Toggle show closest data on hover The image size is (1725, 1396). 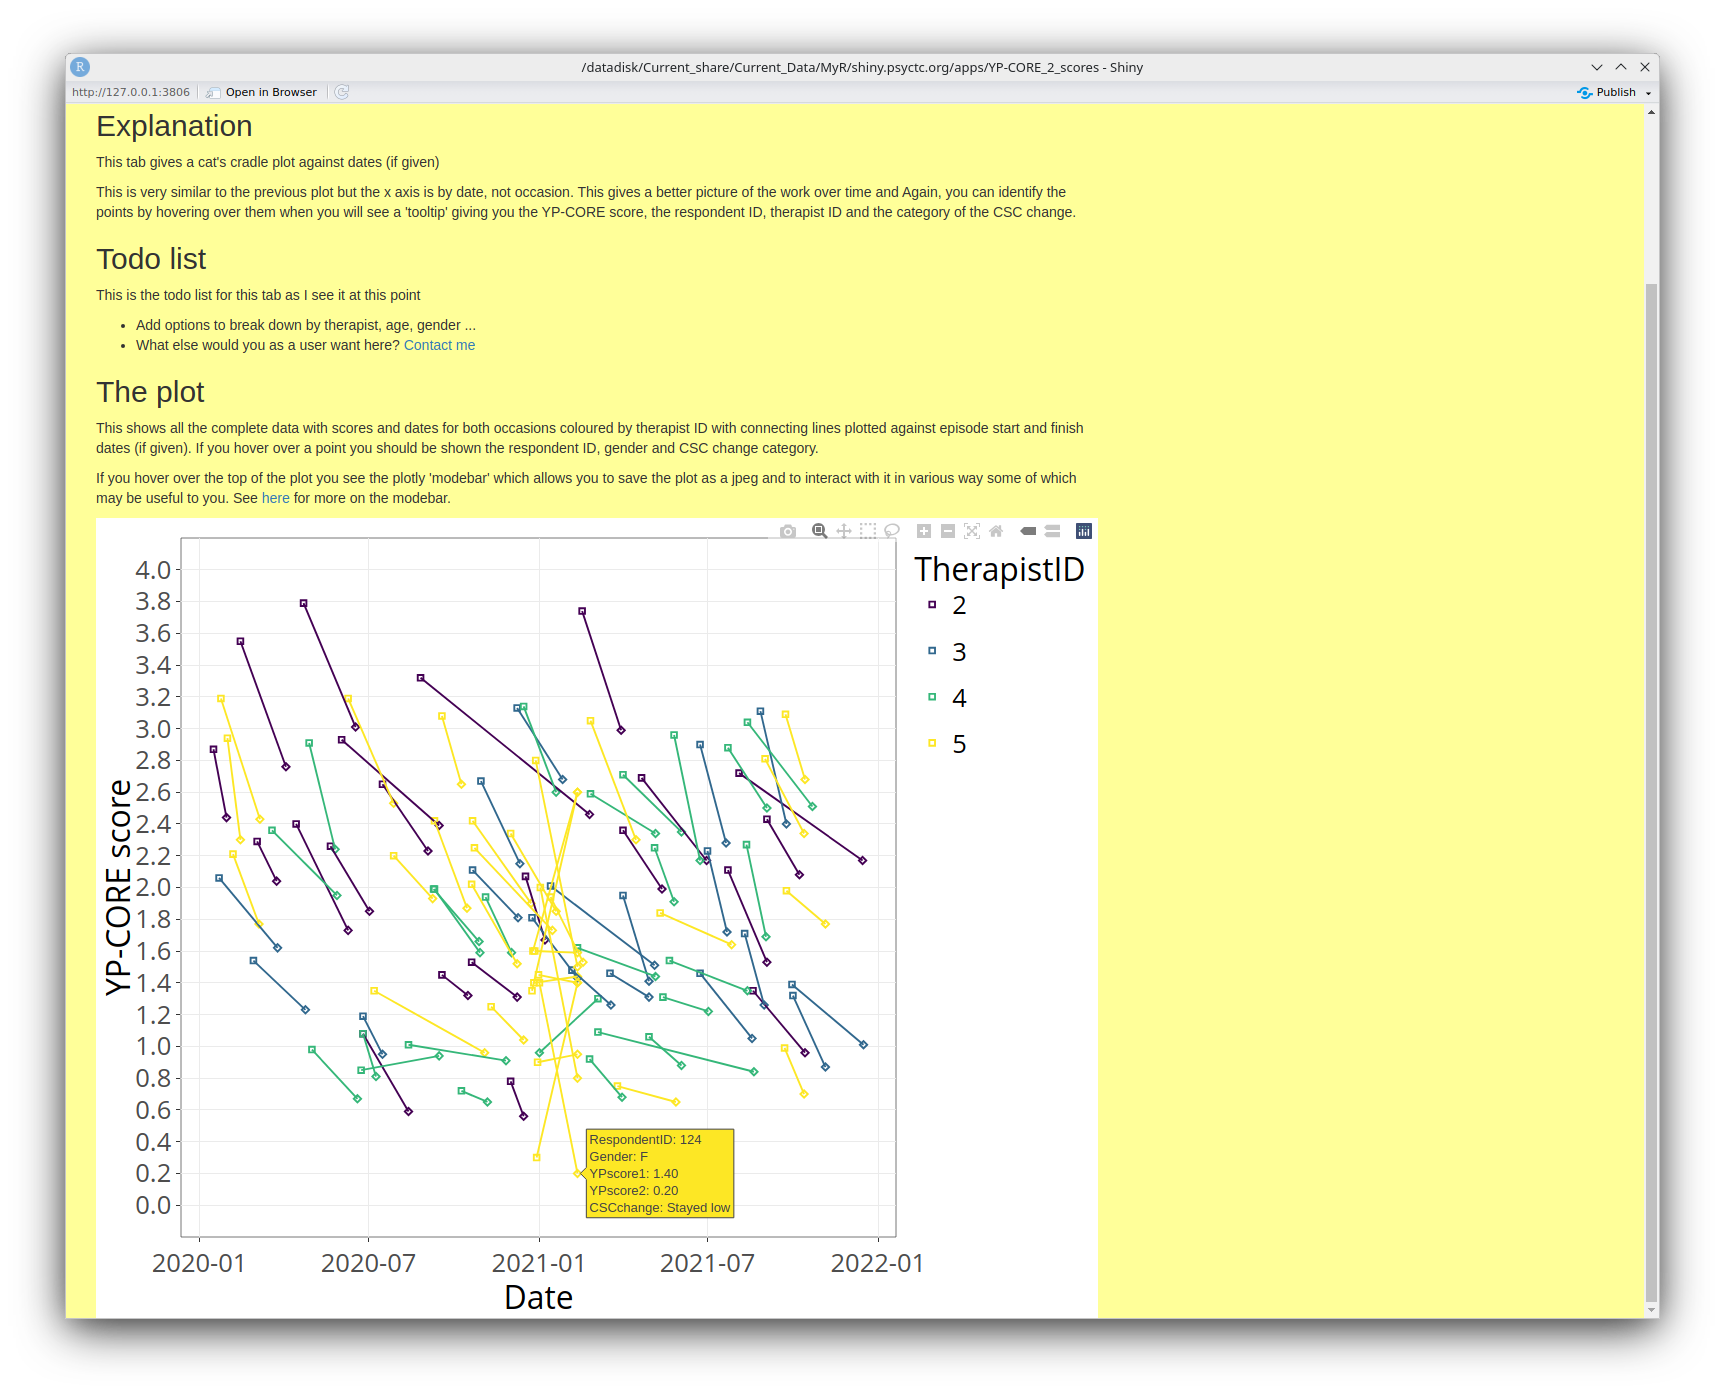1028,531
